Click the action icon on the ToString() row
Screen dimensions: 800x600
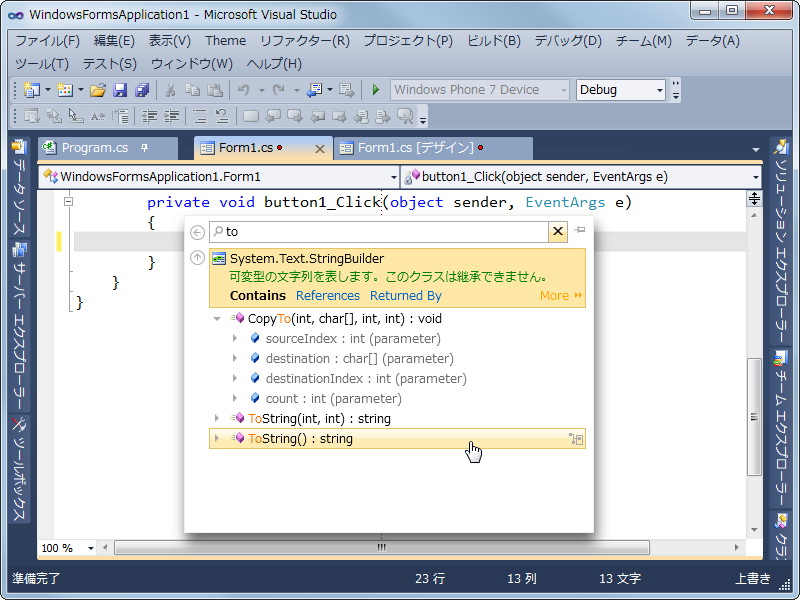[x=576, y=439]
